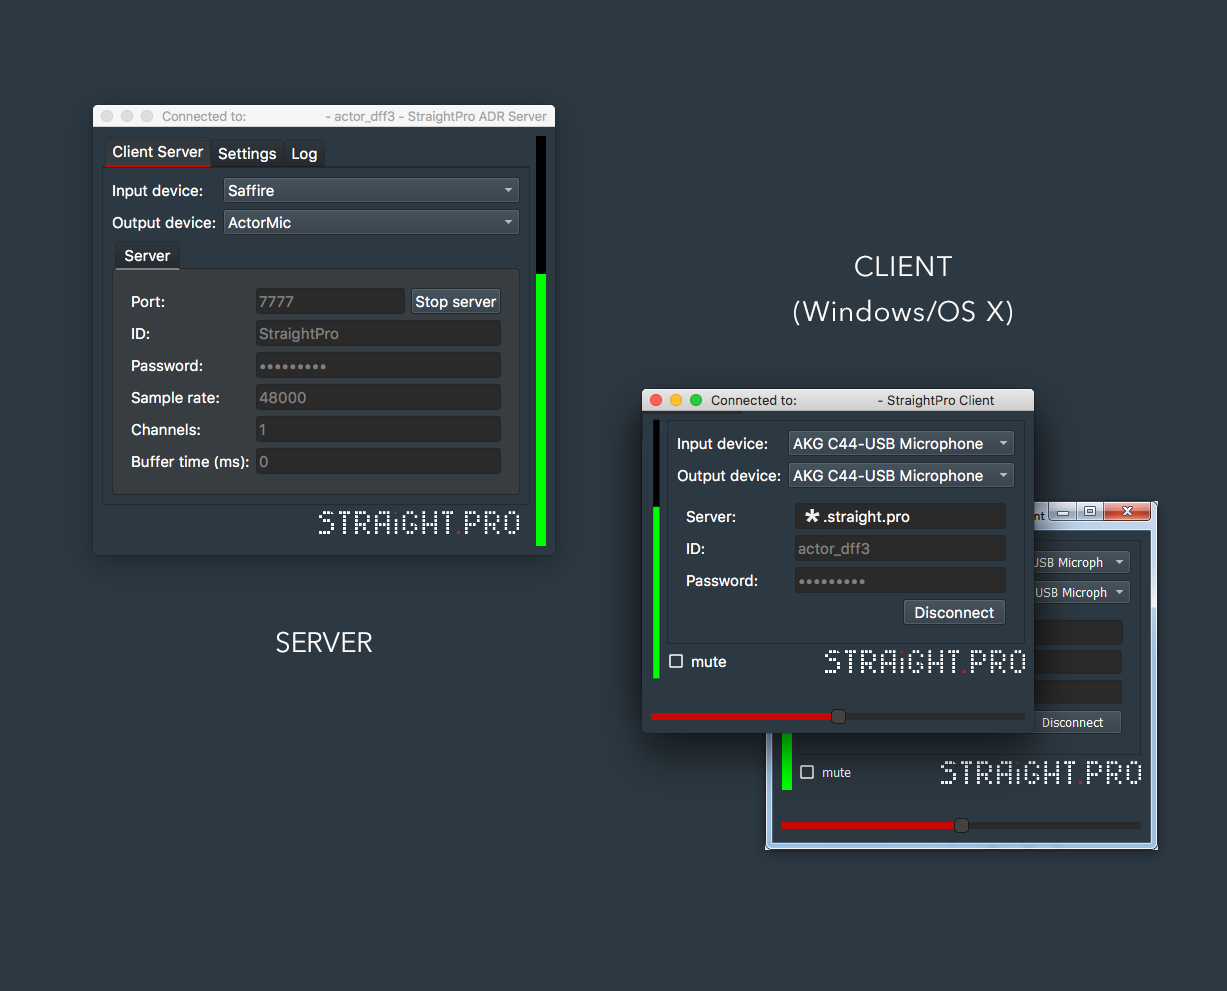
Task: Show the Log tab
Action: click(304, 153)
